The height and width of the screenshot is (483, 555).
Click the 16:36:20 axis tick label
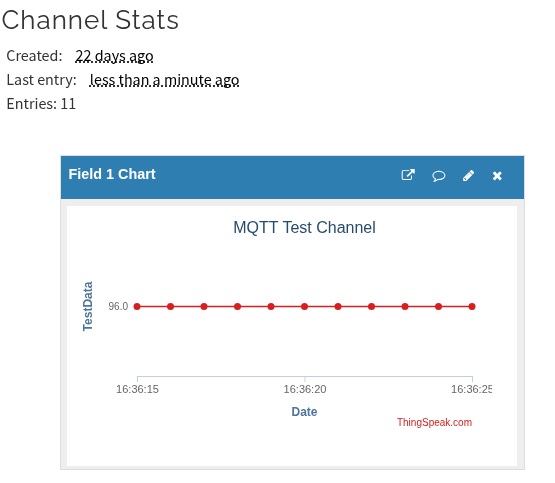[305, 389]
